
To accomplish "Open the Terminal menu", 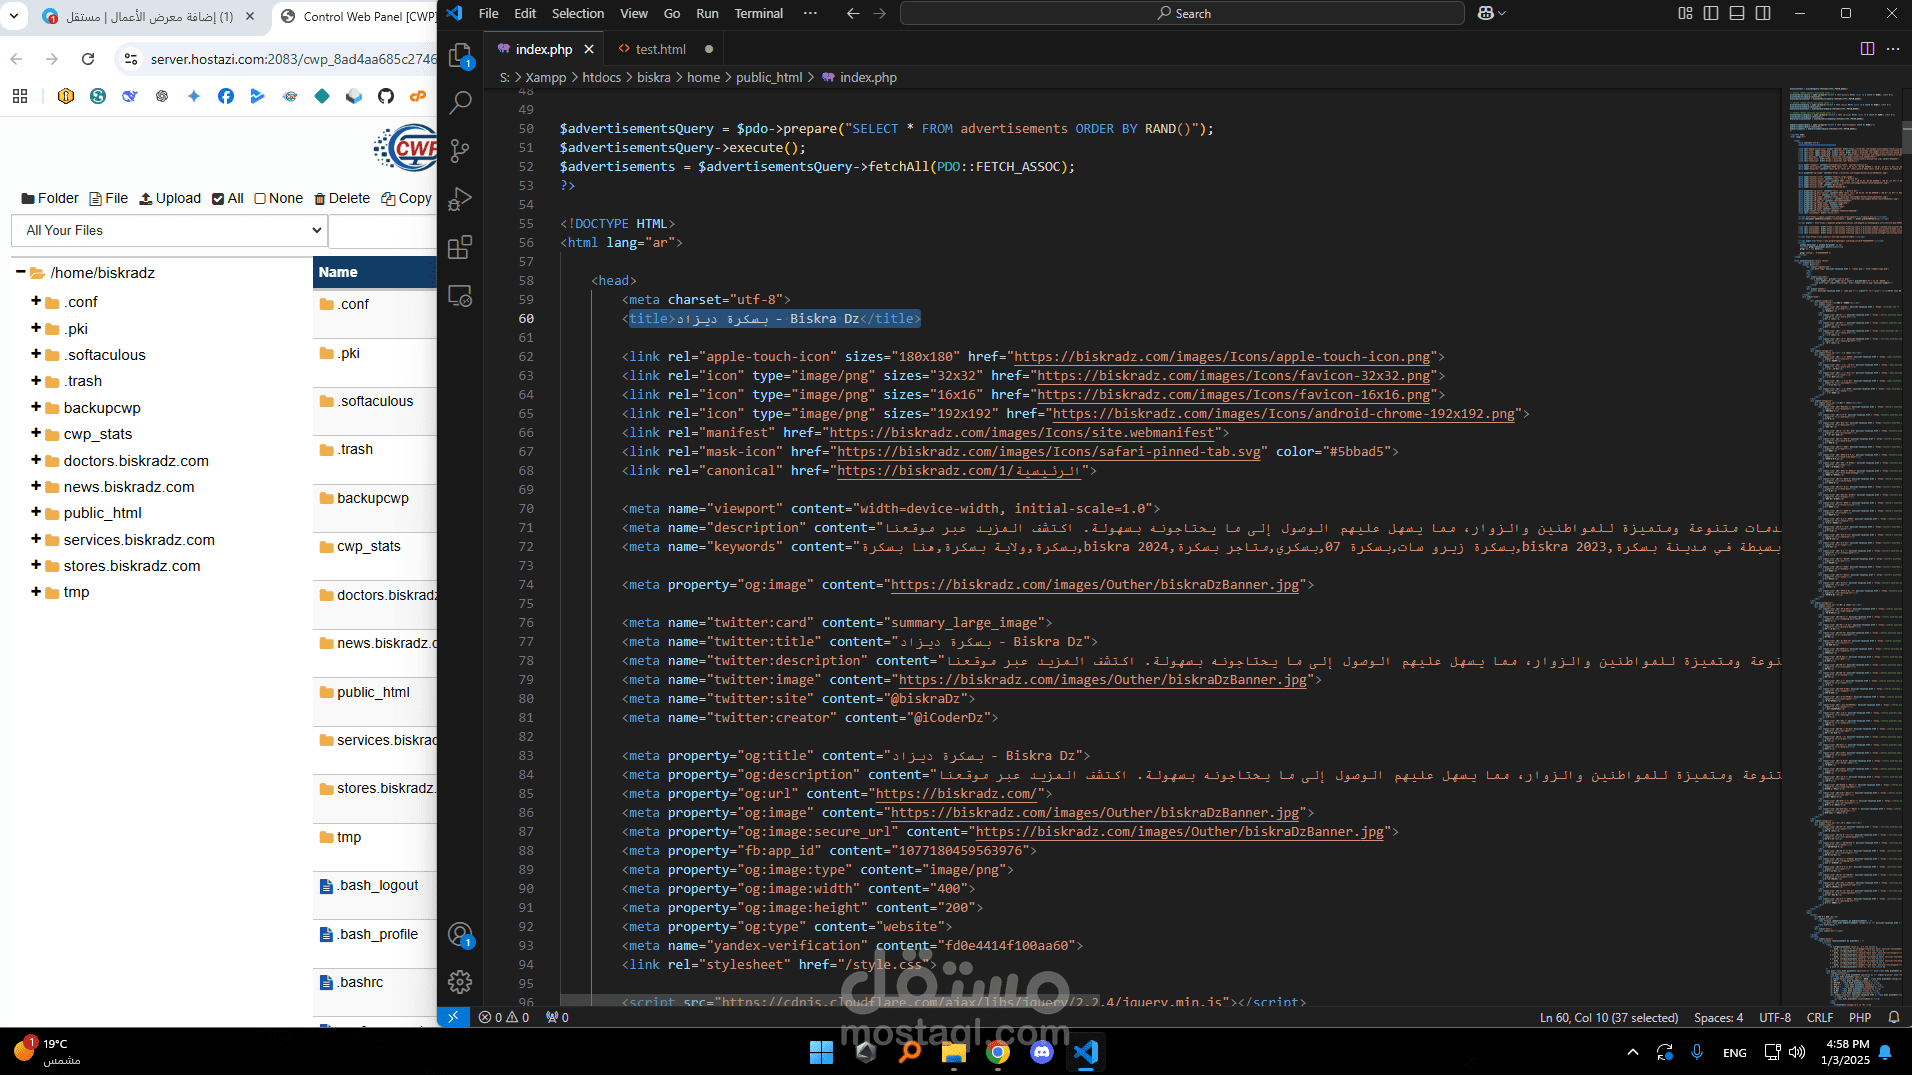I will pos(758,13).
